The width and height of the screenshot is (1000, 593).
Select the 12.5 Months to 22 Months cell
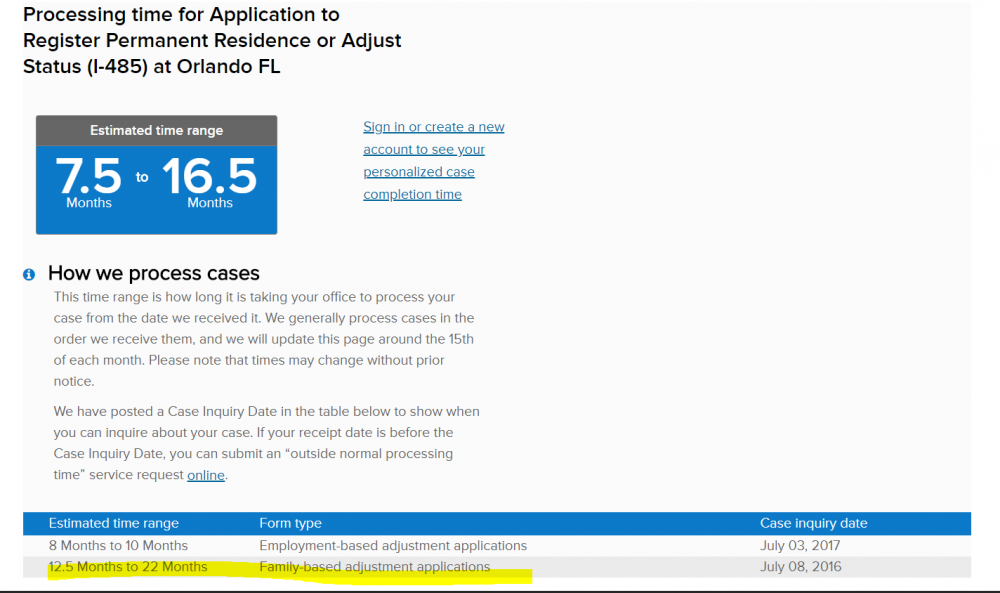coord(128,567)
